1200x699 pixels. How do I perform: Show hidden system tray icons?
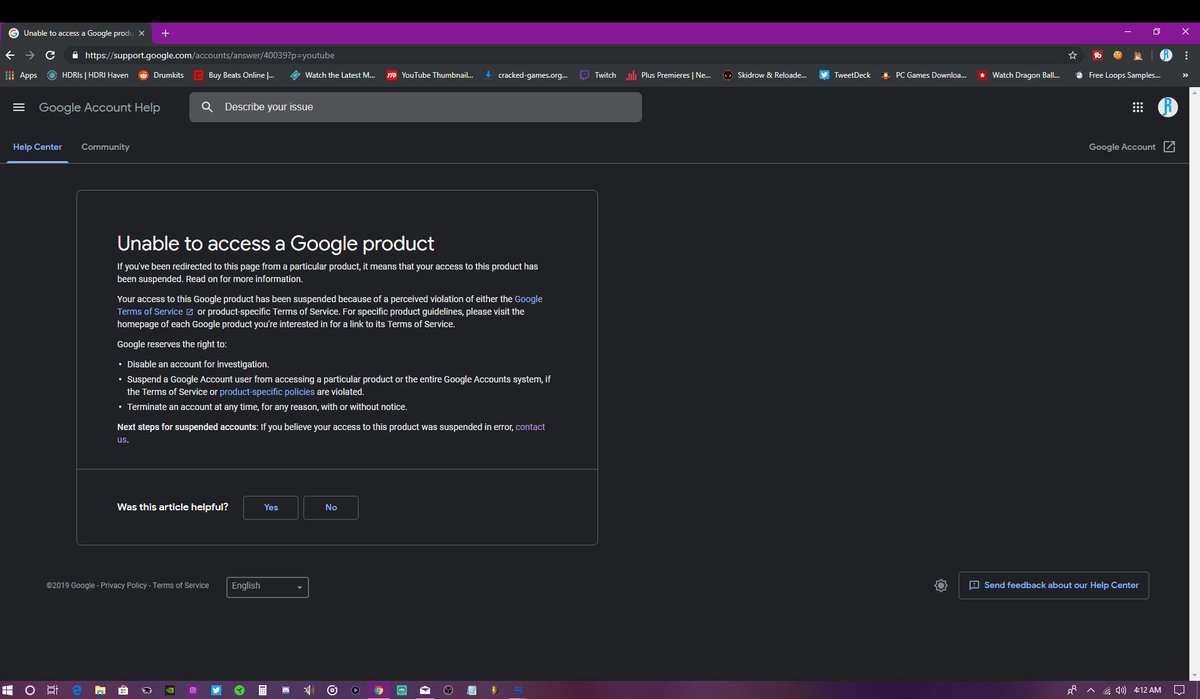[x=1091, y=690]
